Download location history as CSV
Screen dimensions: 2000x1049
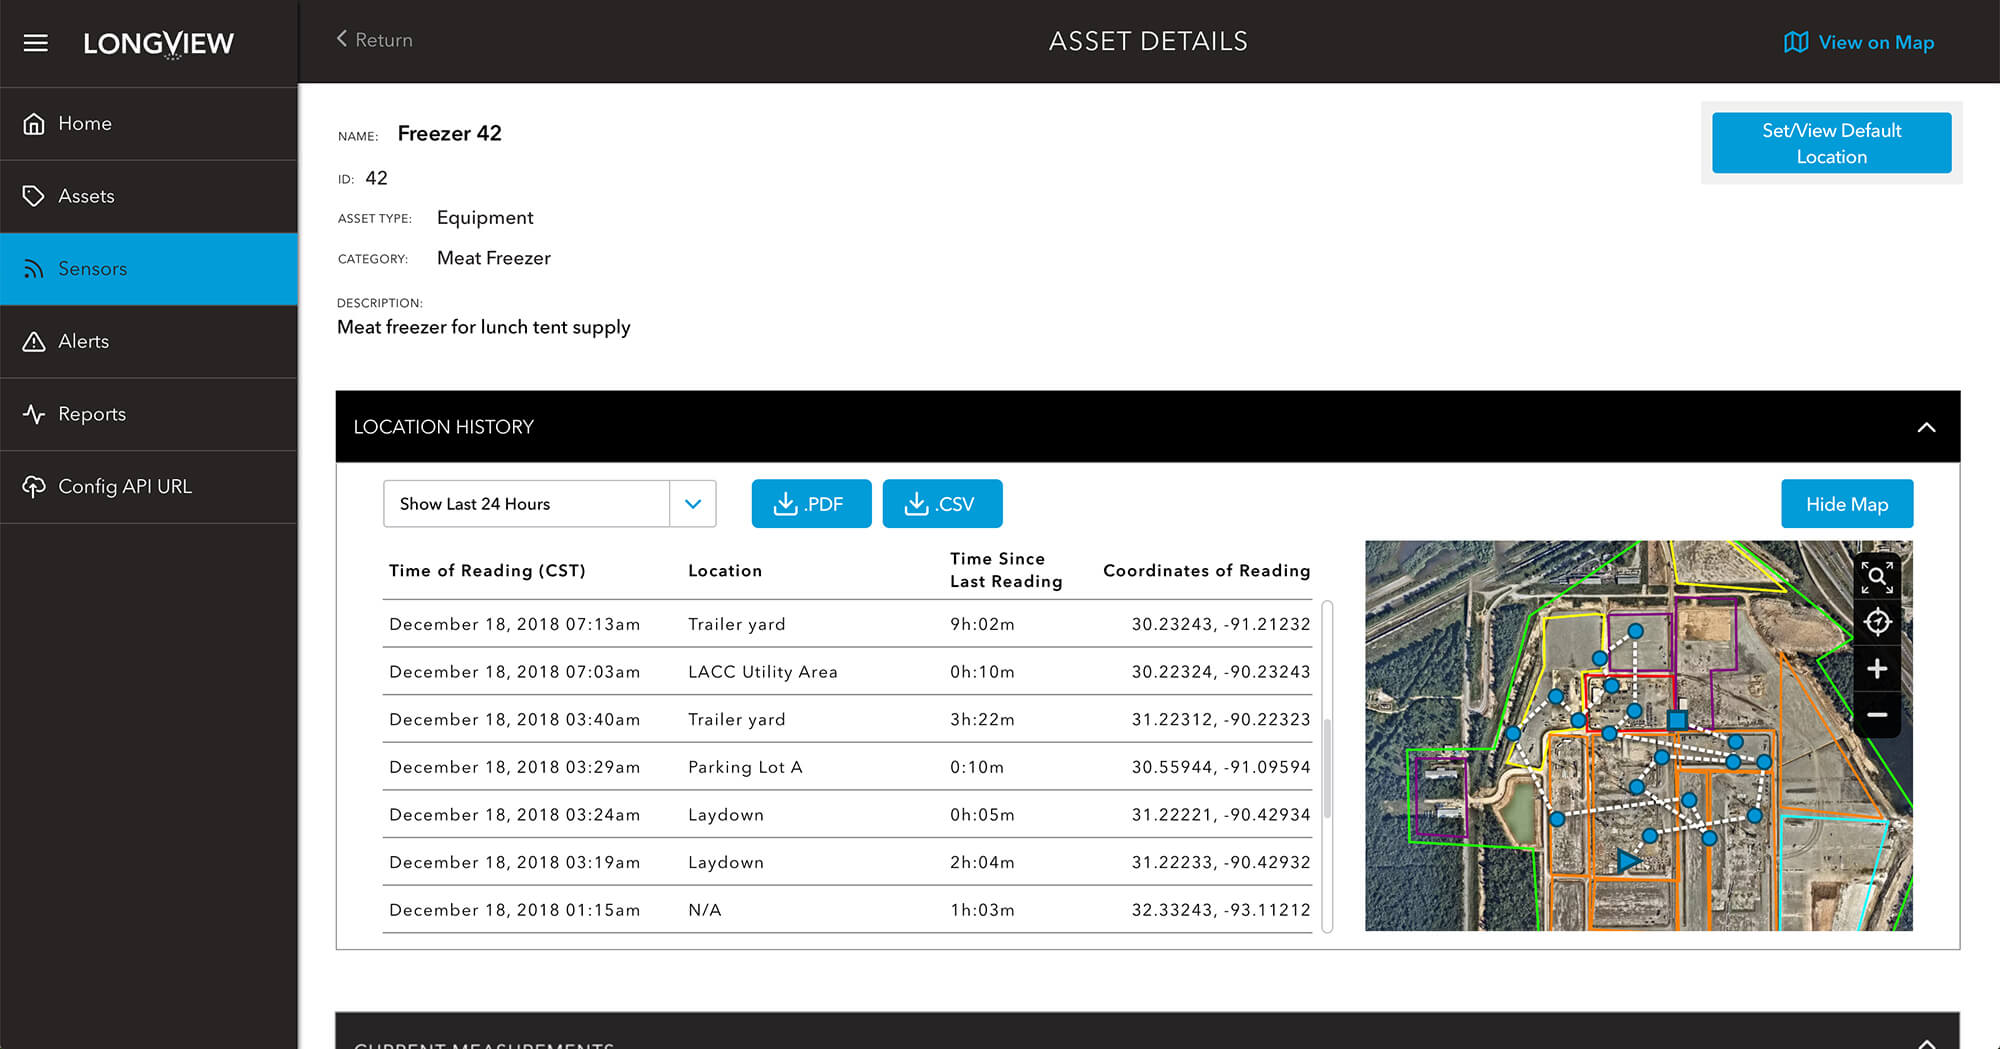click(x=942, y=504)
